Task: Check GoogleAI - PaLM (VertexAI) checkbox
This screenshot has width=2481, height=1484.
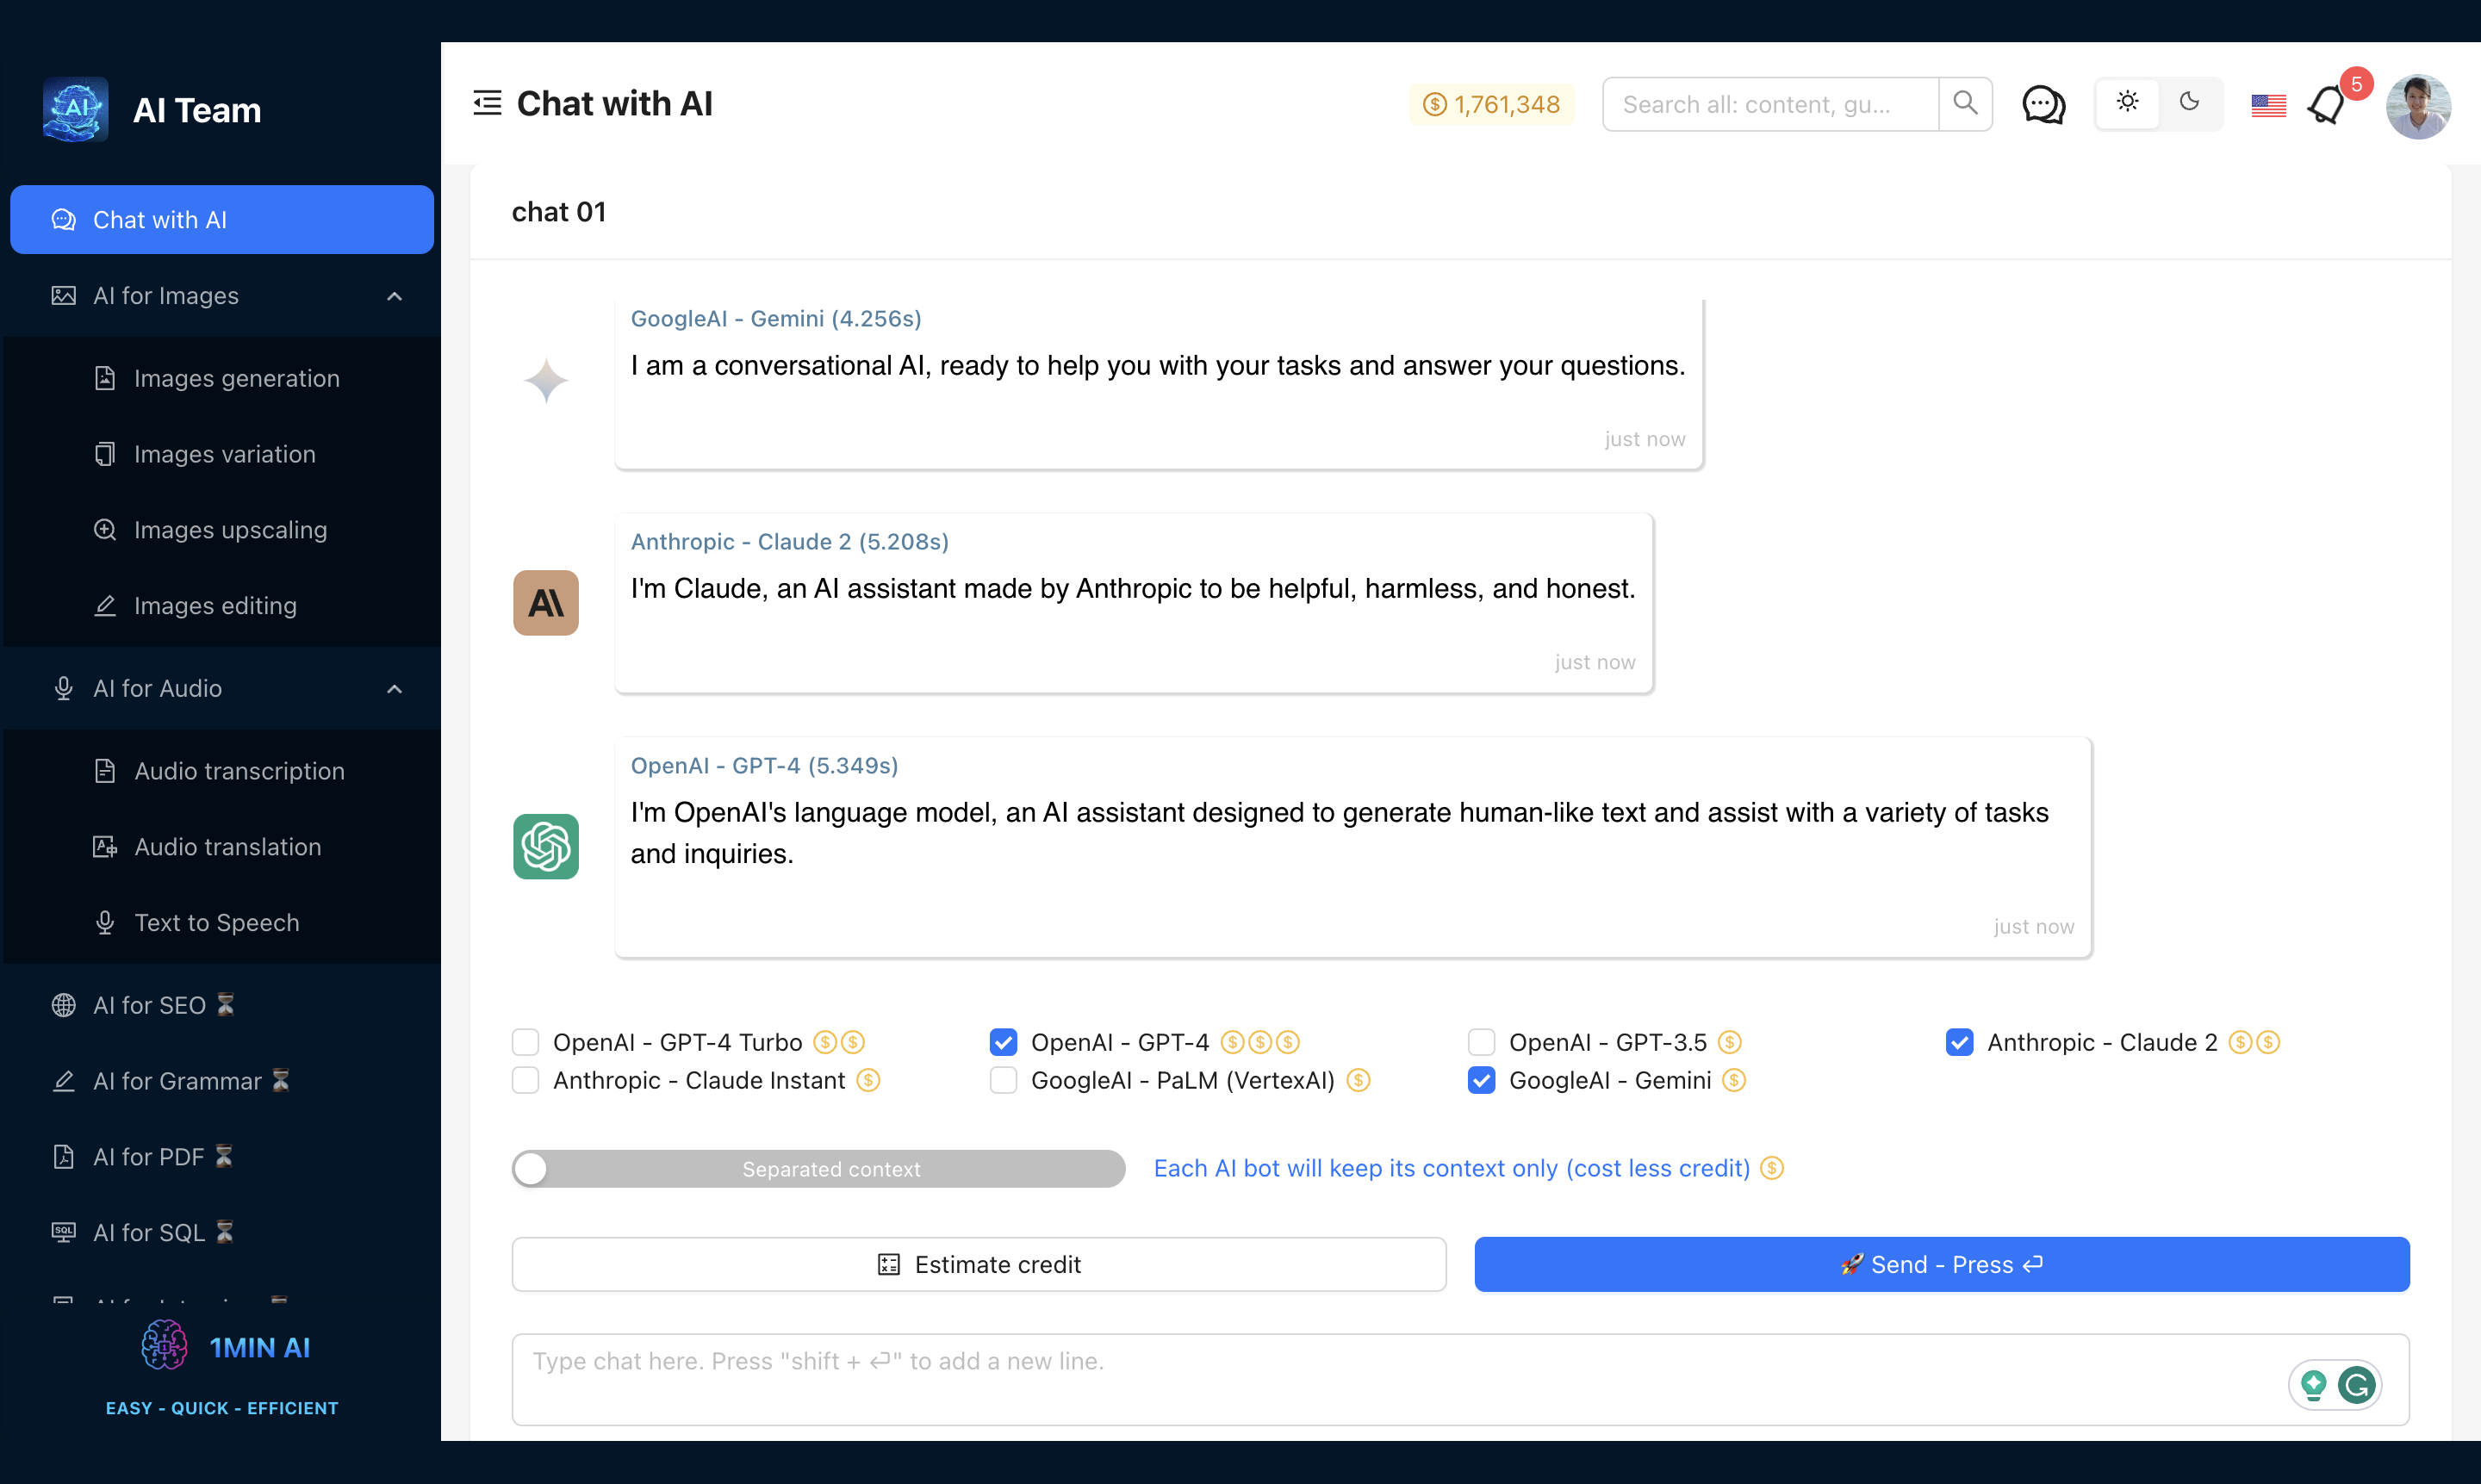Action: [x=1003, y=1080]
